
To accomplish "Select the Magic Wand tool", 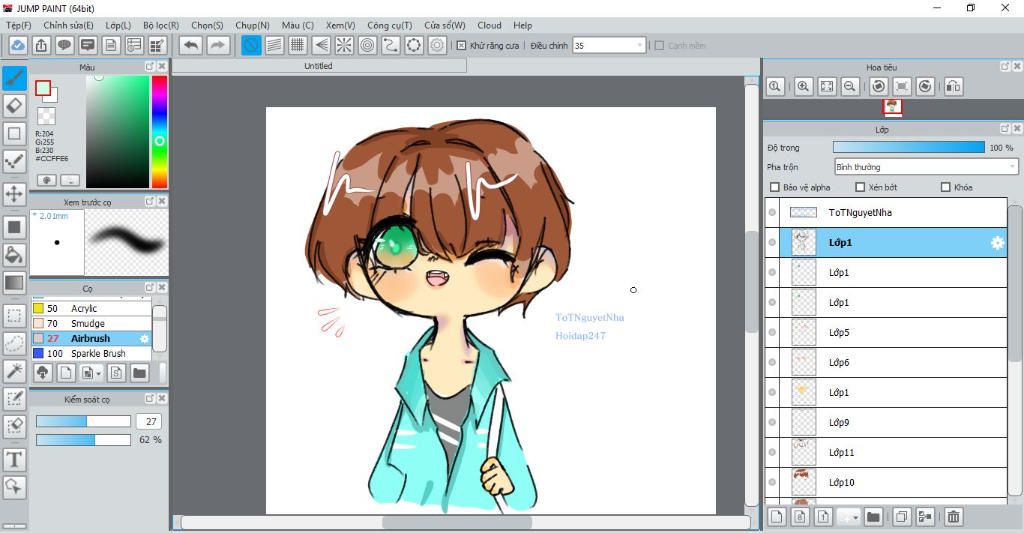I will [x=14, y=371].
